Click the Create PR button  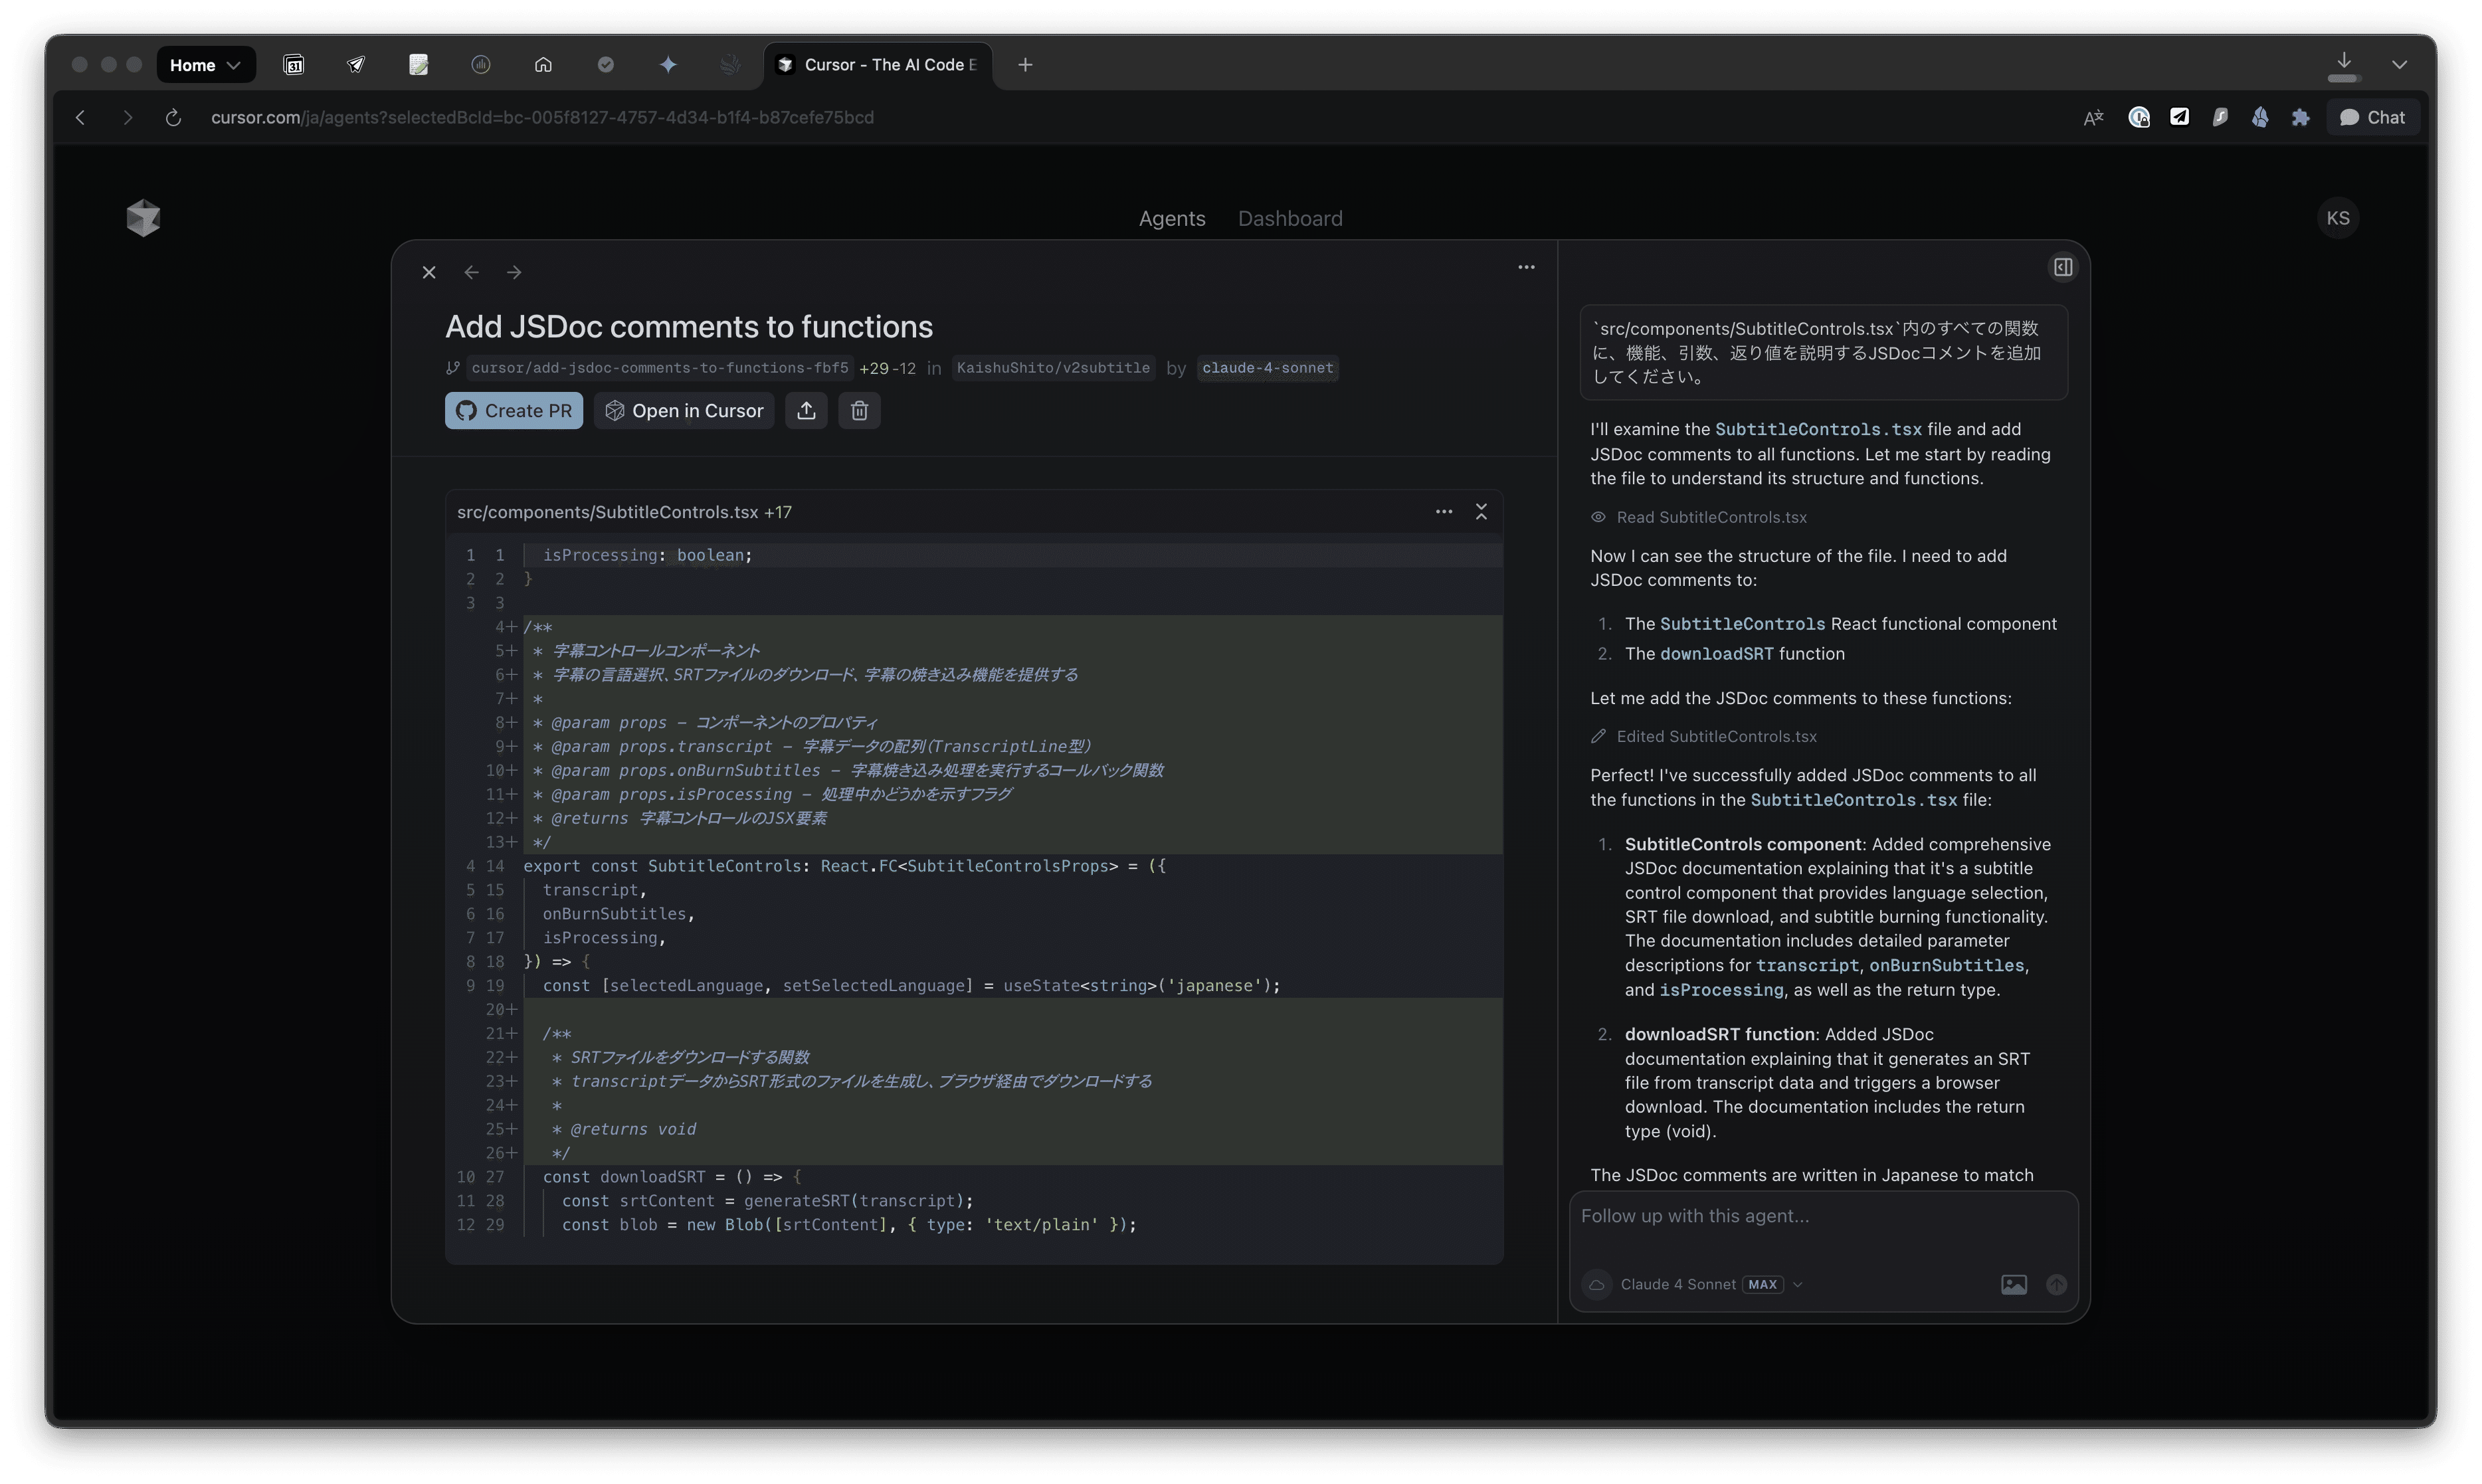click(513, 411)
